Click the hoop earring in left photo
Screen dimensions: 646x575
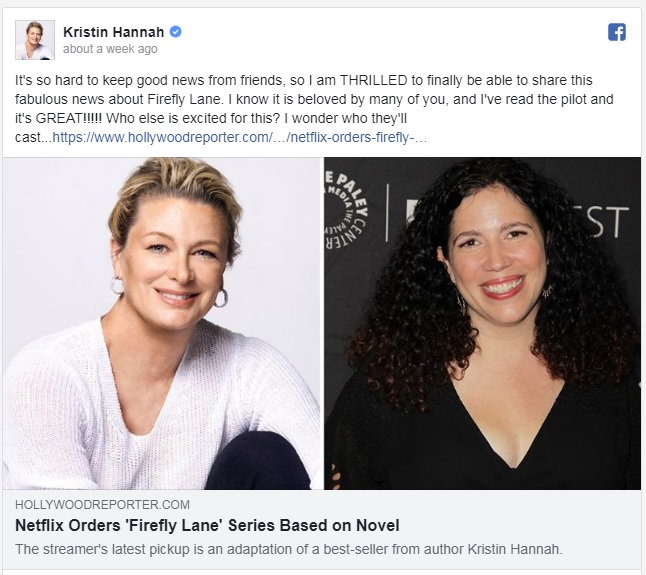tap(220, 298)
